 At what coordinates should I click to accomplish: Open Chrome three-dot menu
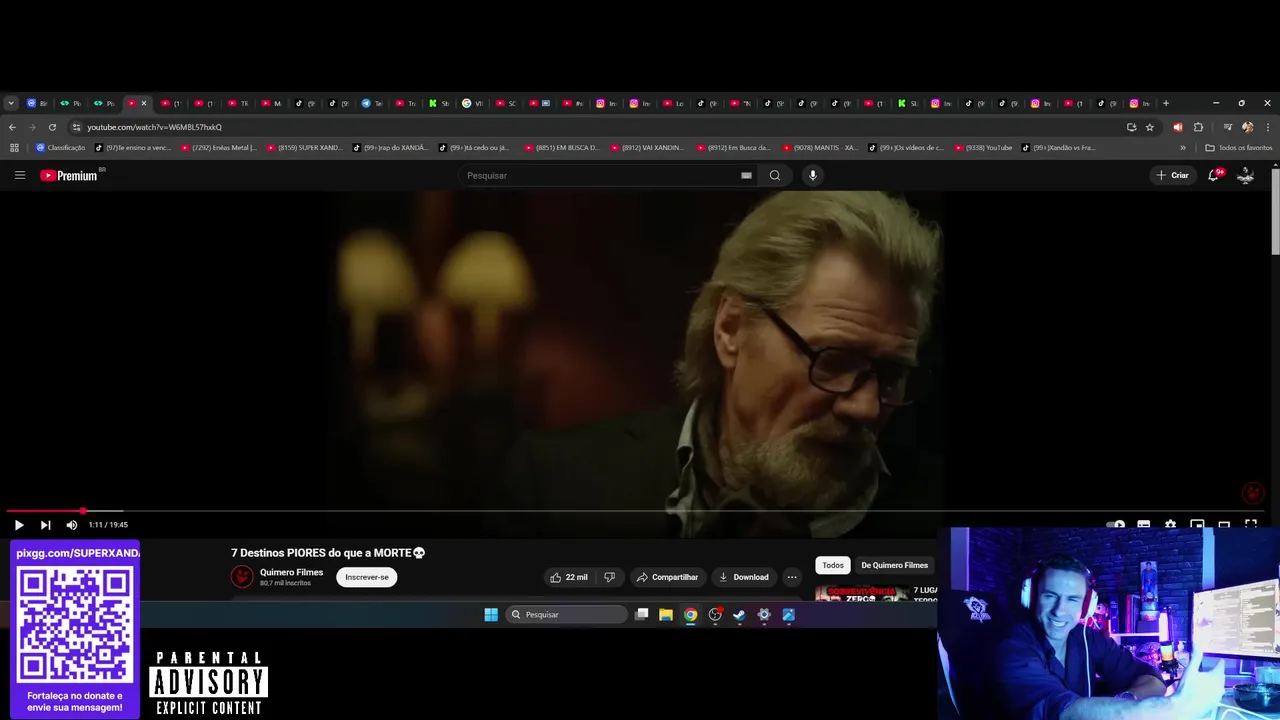coord(1268,127)
